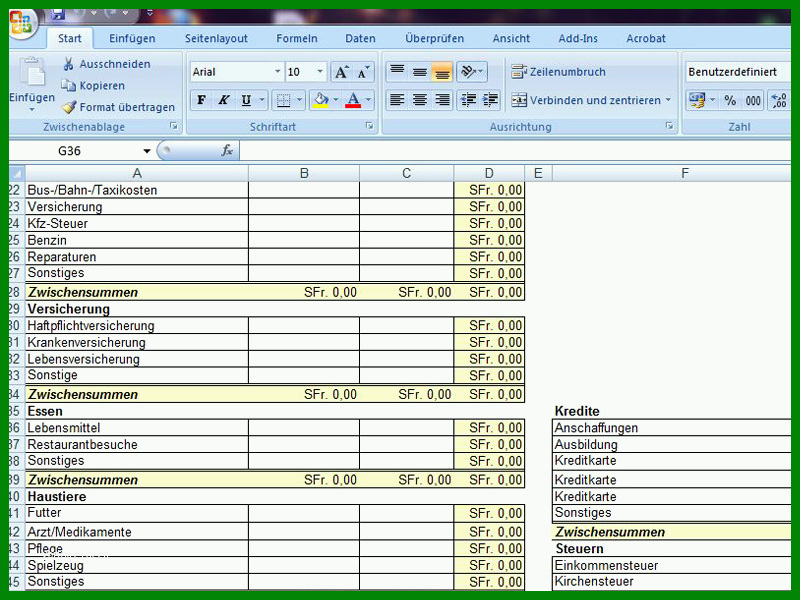Image resolution: width=800 pixels, height=600 pixels.
Task: Open Schriftart dialog launcher
Action: [369, 126]
